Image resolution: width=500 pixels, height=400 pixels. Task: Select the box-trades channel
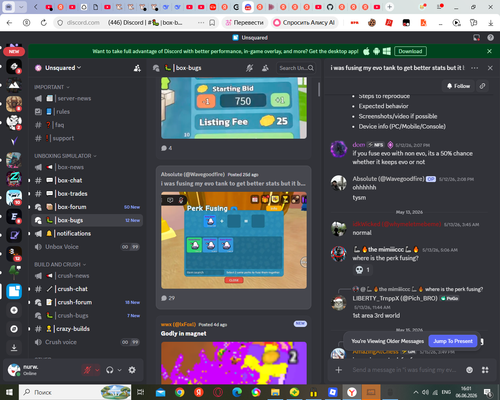(x=87, y=194)
